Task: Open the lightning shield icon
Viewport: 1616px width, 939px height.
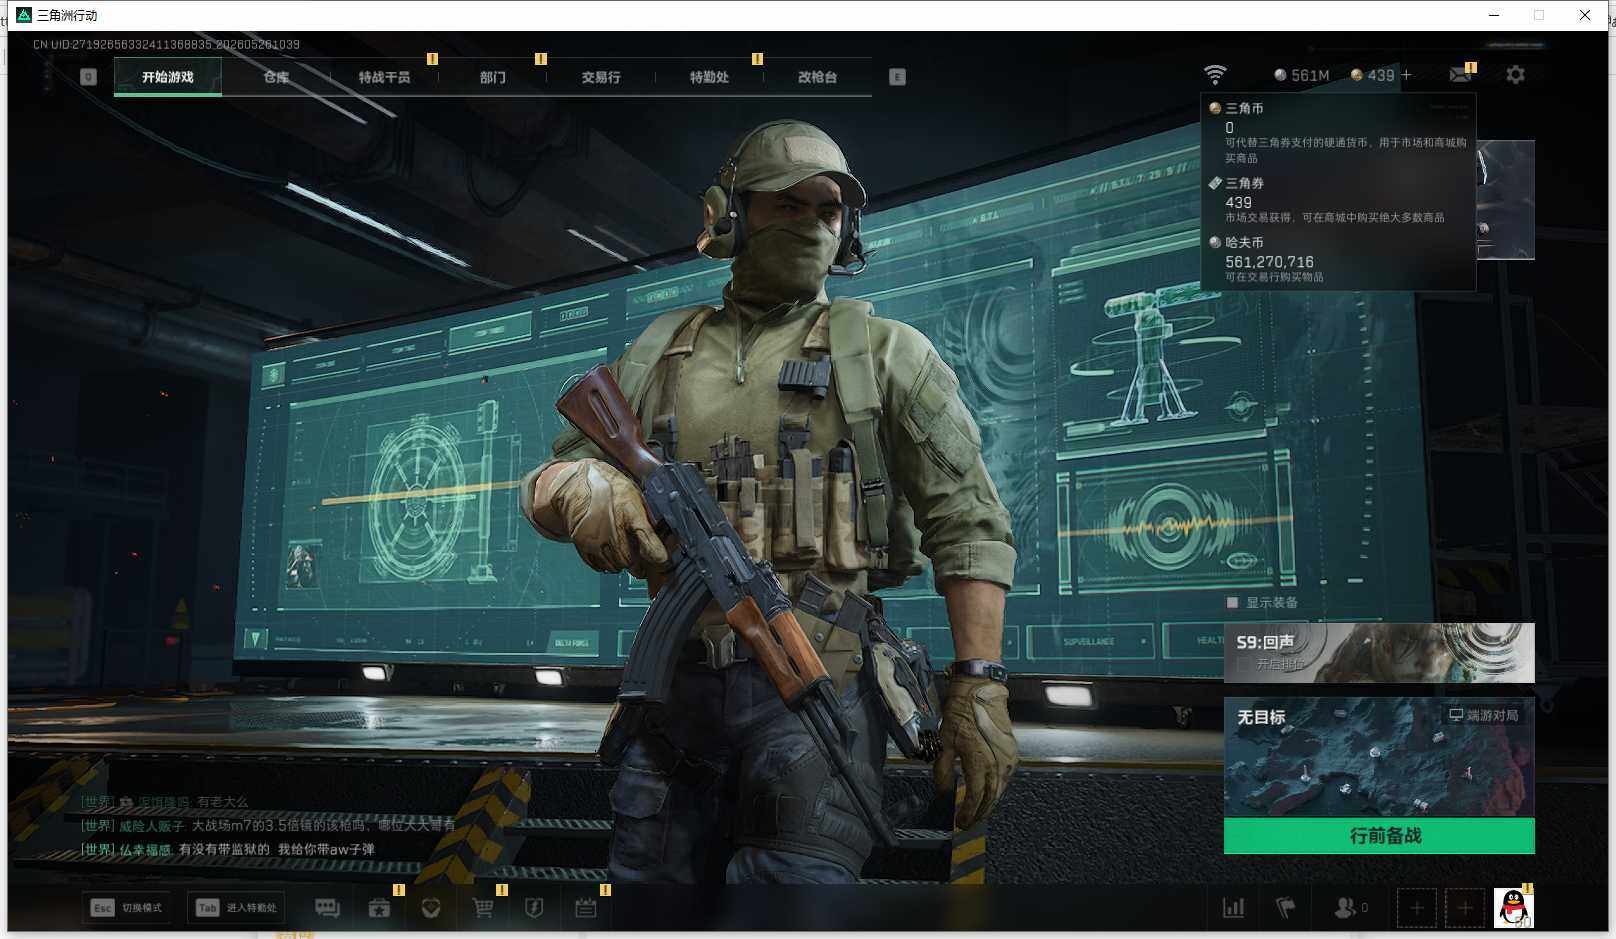Action: 534,908
